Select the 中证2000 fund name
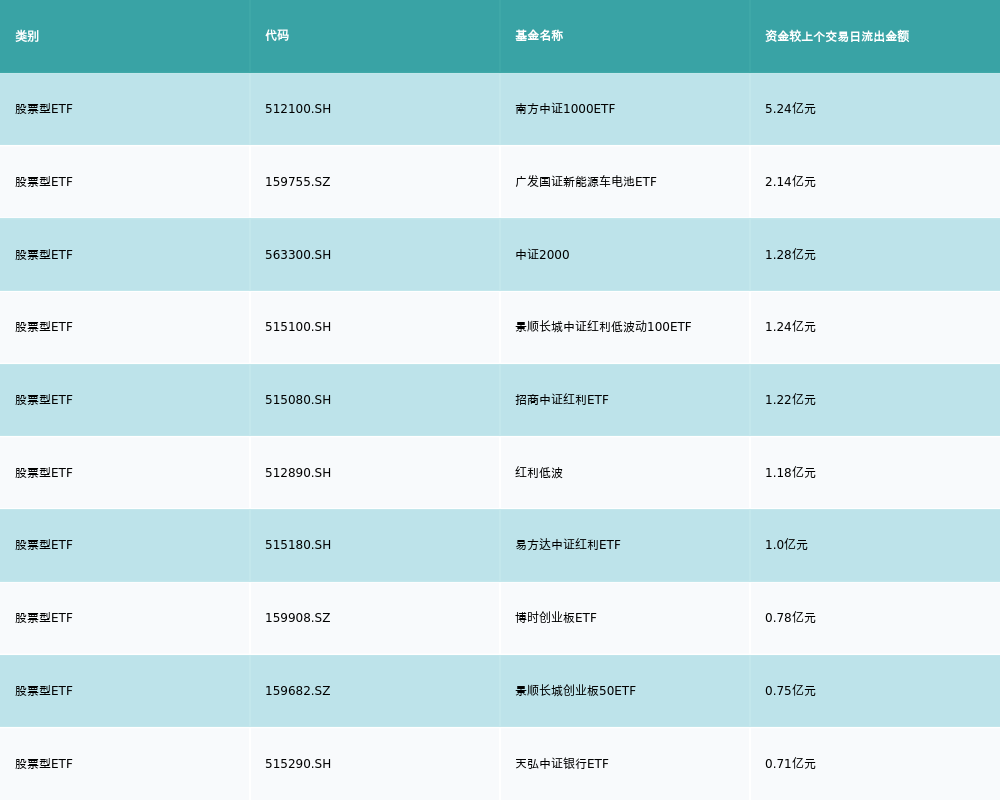This screenshot has height=800, width=1000. (542, 255)
